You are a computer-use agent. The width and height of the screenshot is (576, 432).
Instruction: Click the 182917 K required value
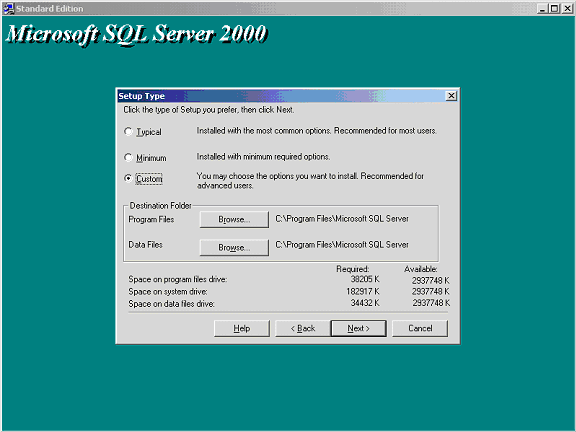[x=363, y=291]
